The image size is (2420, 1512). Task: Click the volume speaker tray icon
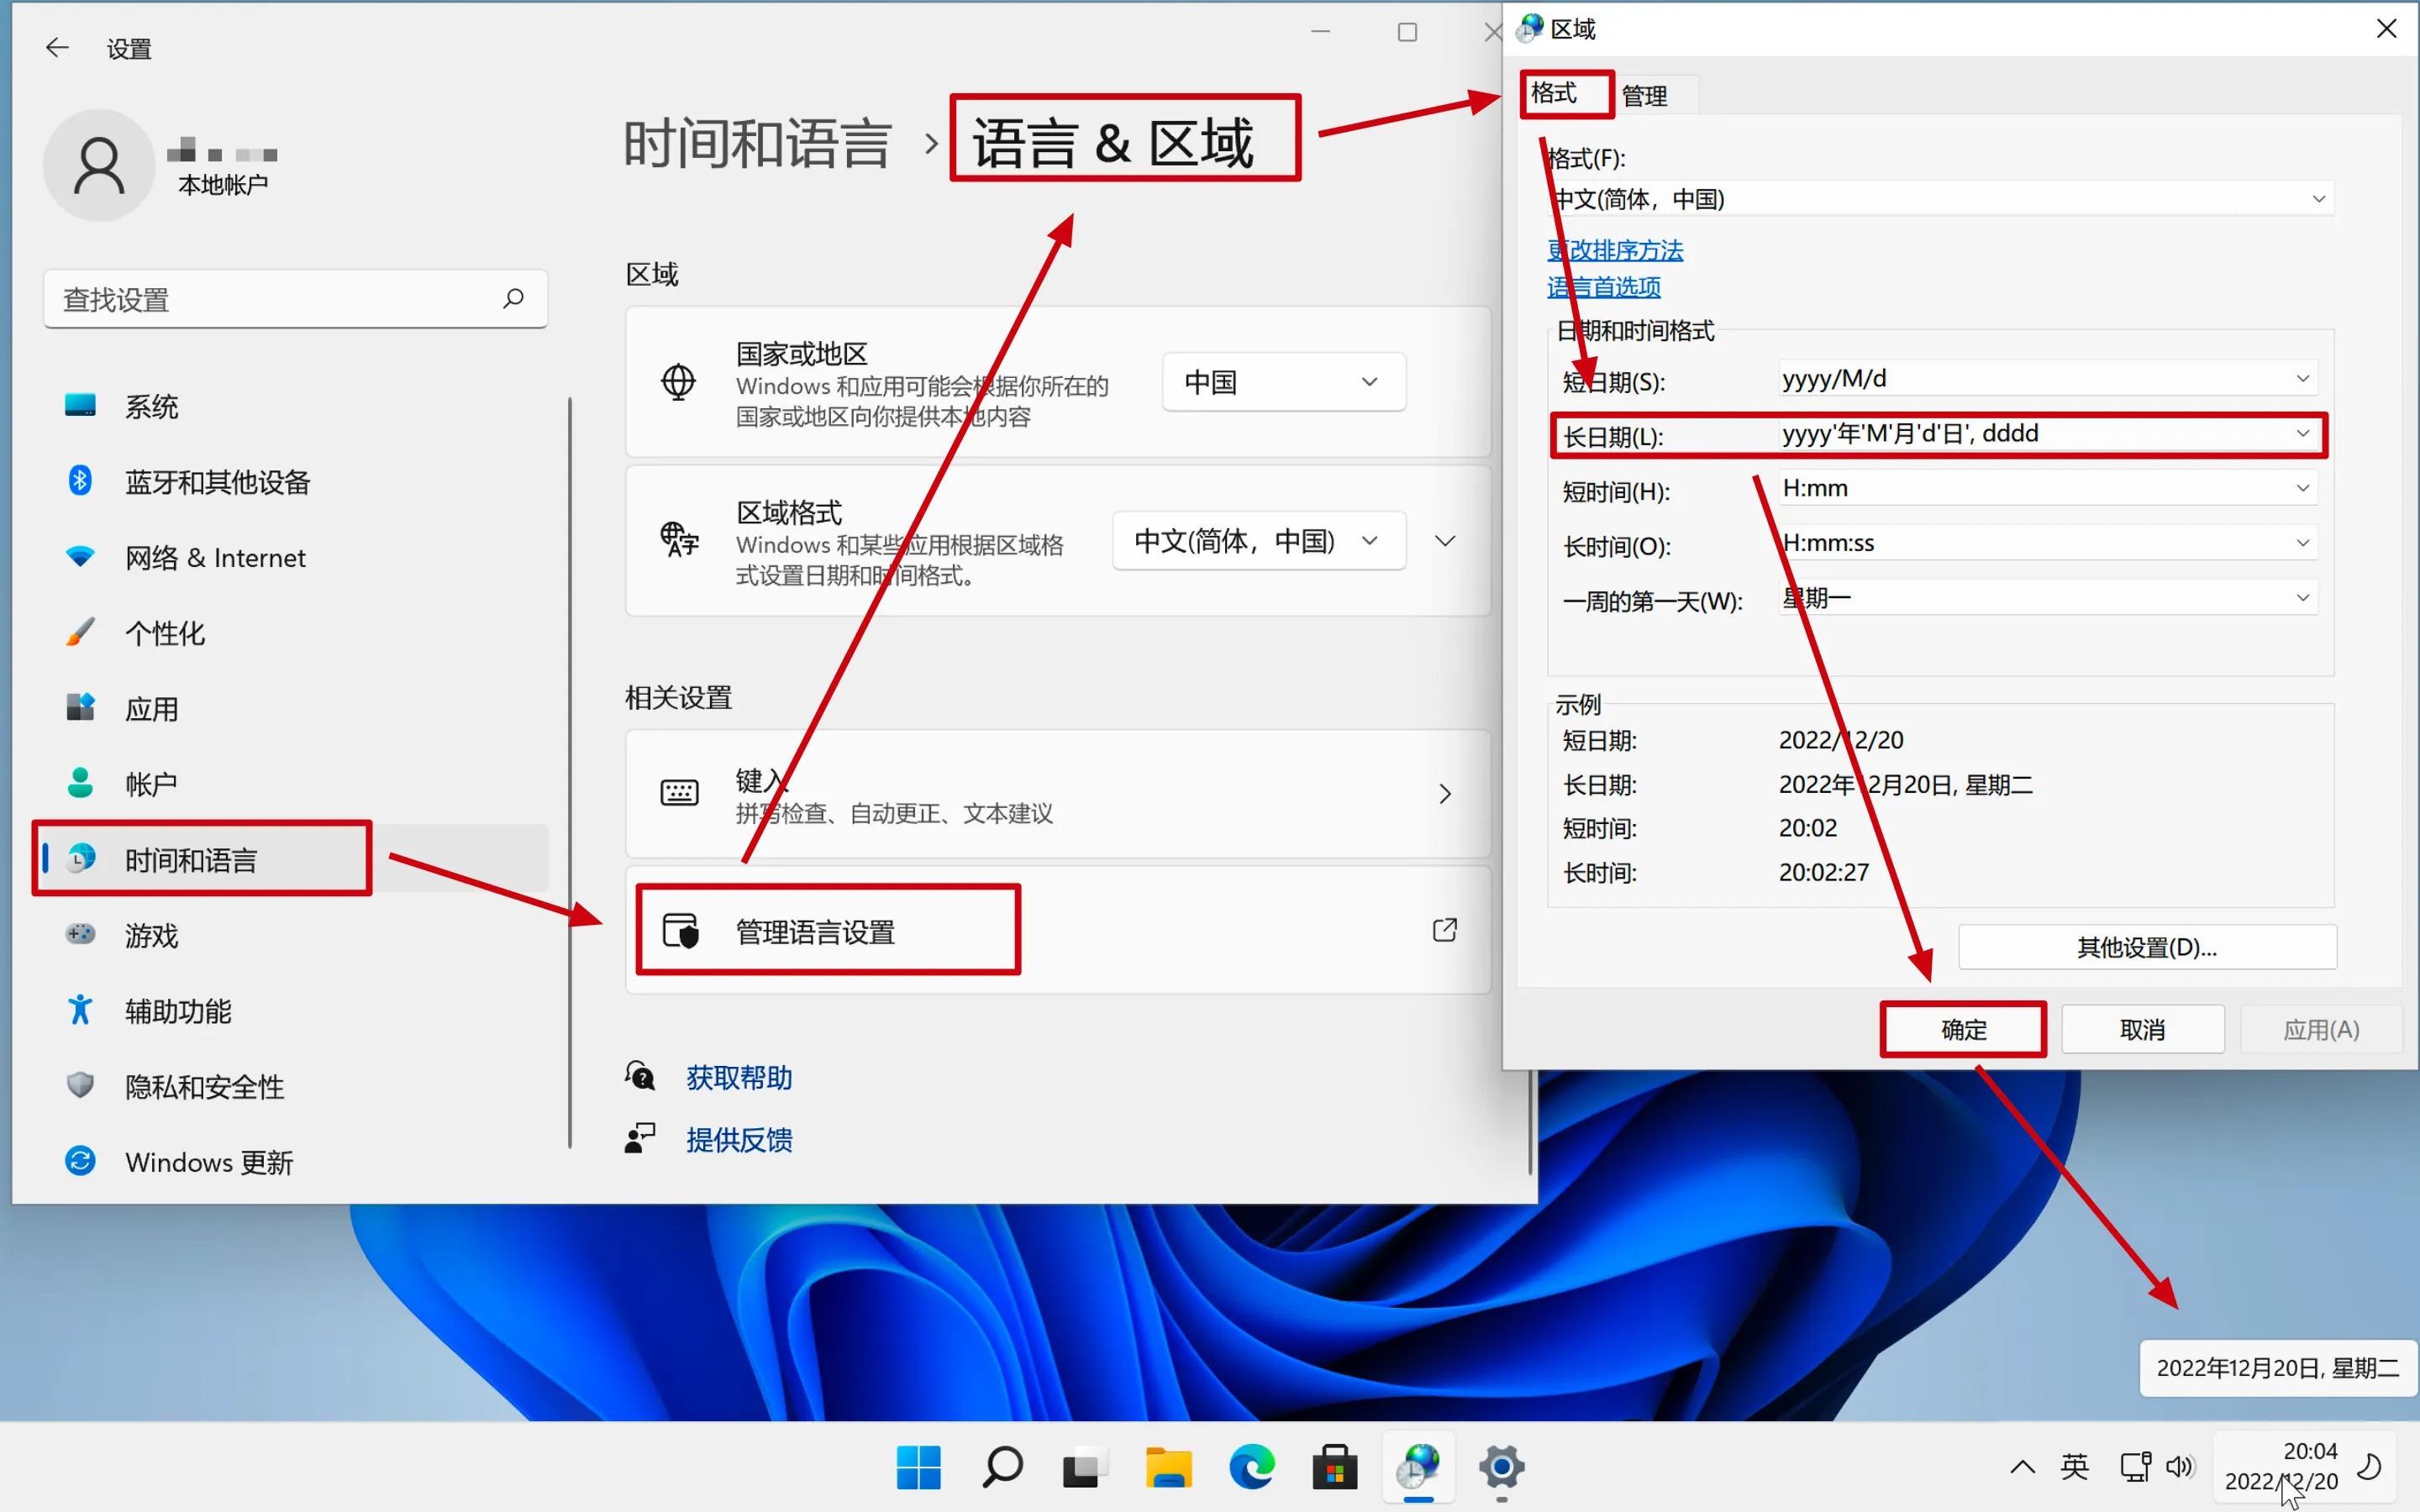(2179, 1467)
